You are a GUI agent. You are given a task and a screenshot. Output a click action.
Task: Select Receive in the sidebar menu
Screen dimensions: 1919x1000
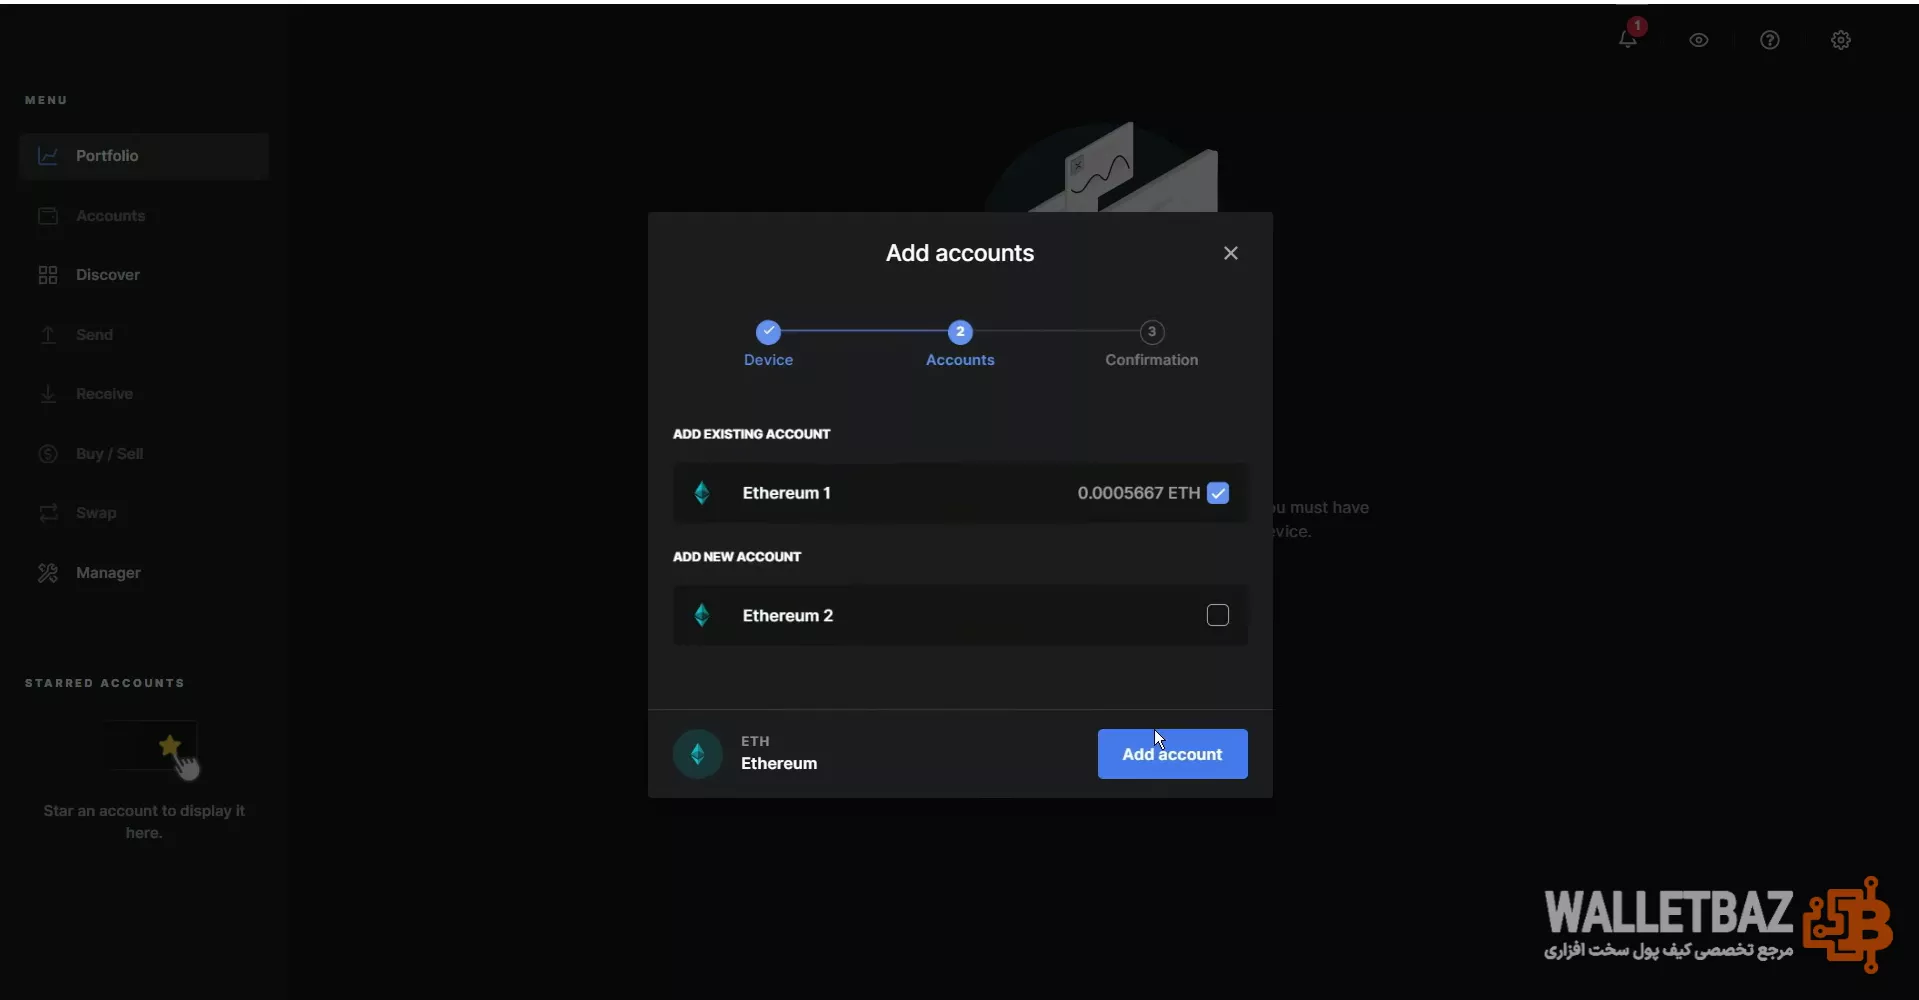pos(144,394)
